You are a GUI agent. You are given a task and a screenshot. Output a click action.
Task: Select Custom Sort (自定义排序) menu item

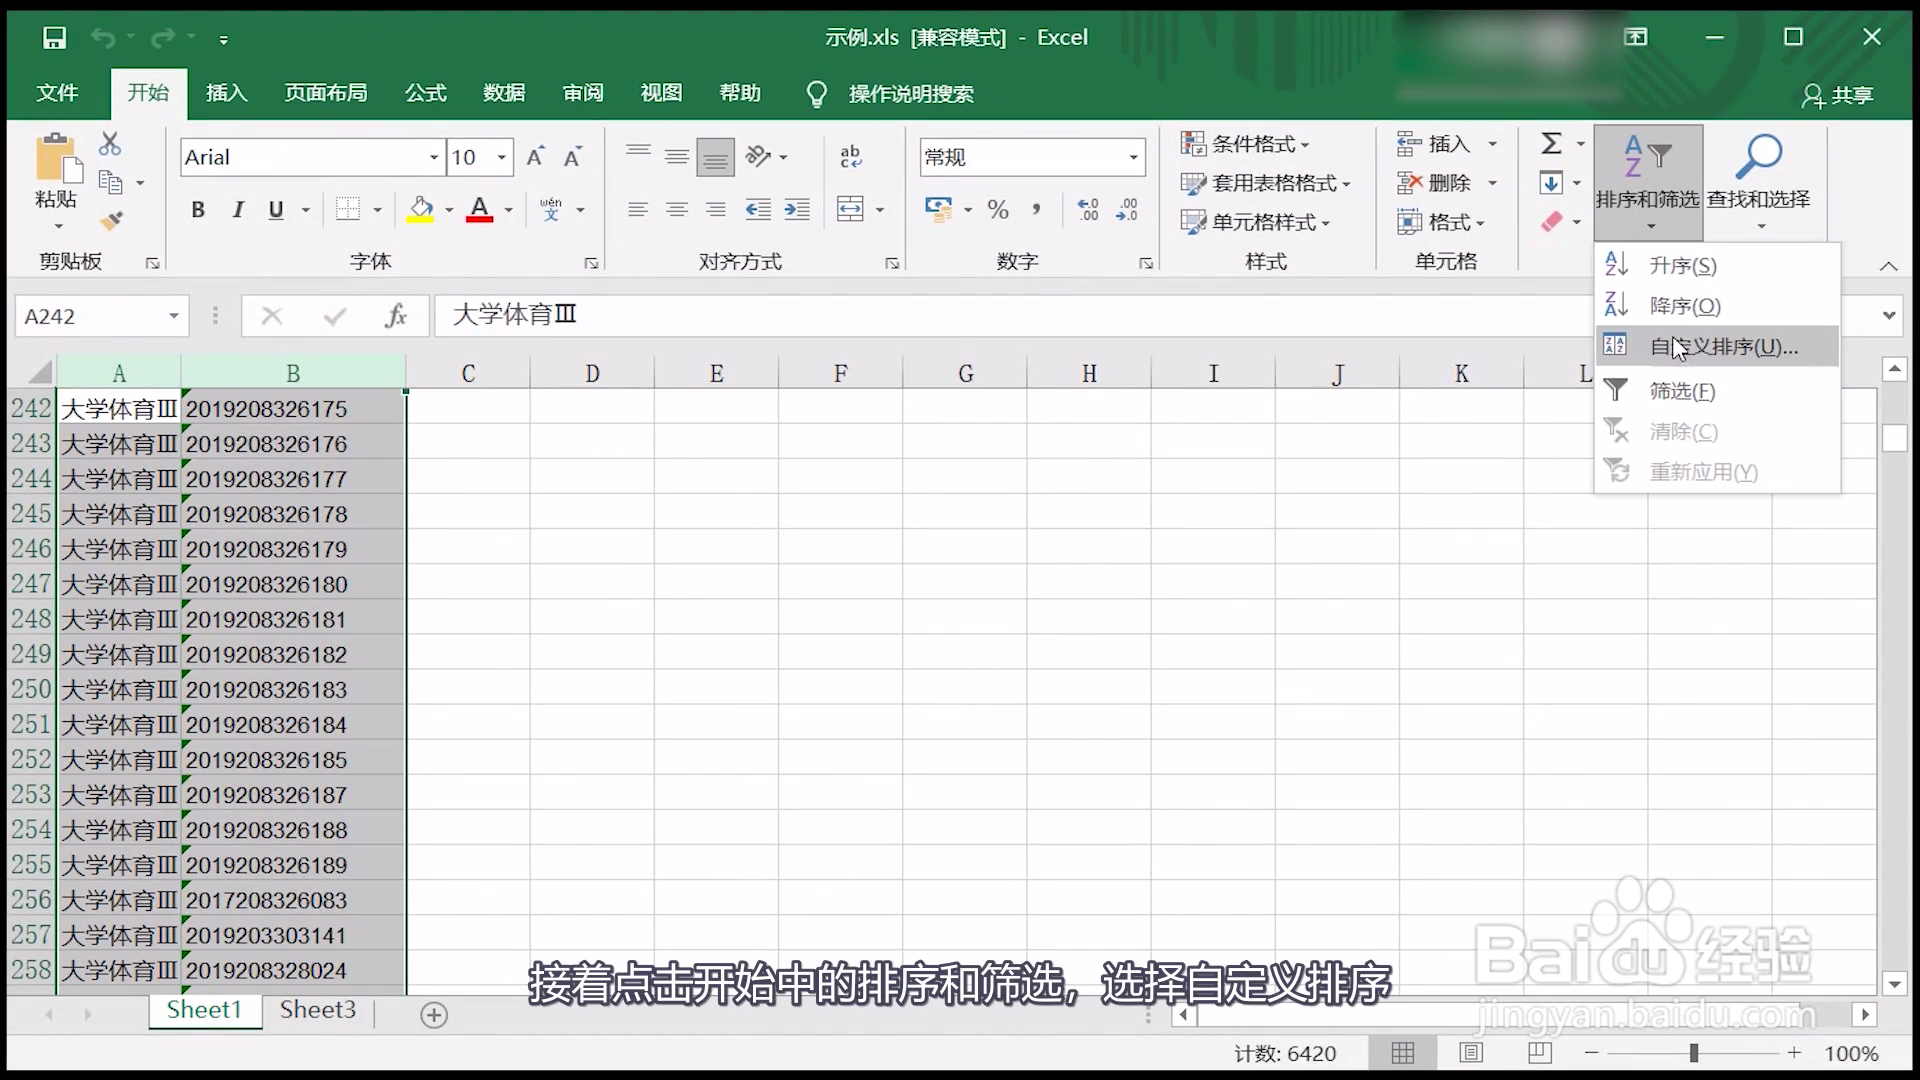(1722, 347)
